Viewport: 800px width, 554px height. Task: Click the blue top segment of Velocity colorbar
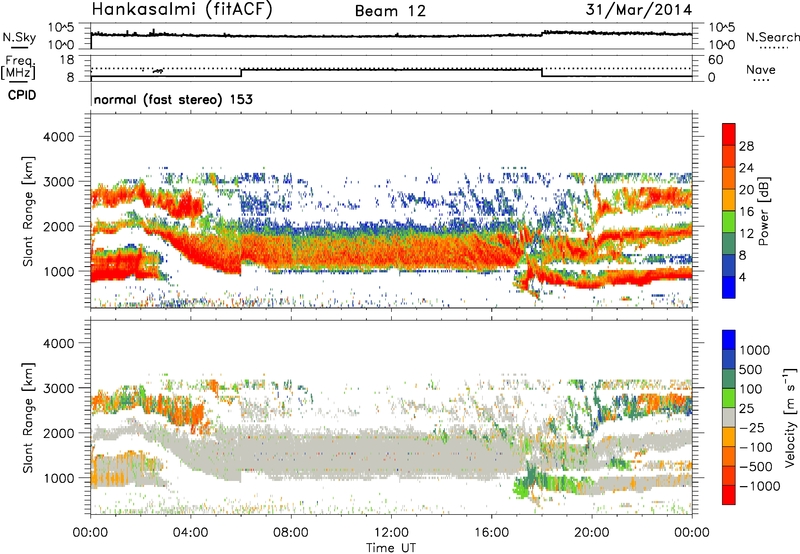click(x=729, y=340)
